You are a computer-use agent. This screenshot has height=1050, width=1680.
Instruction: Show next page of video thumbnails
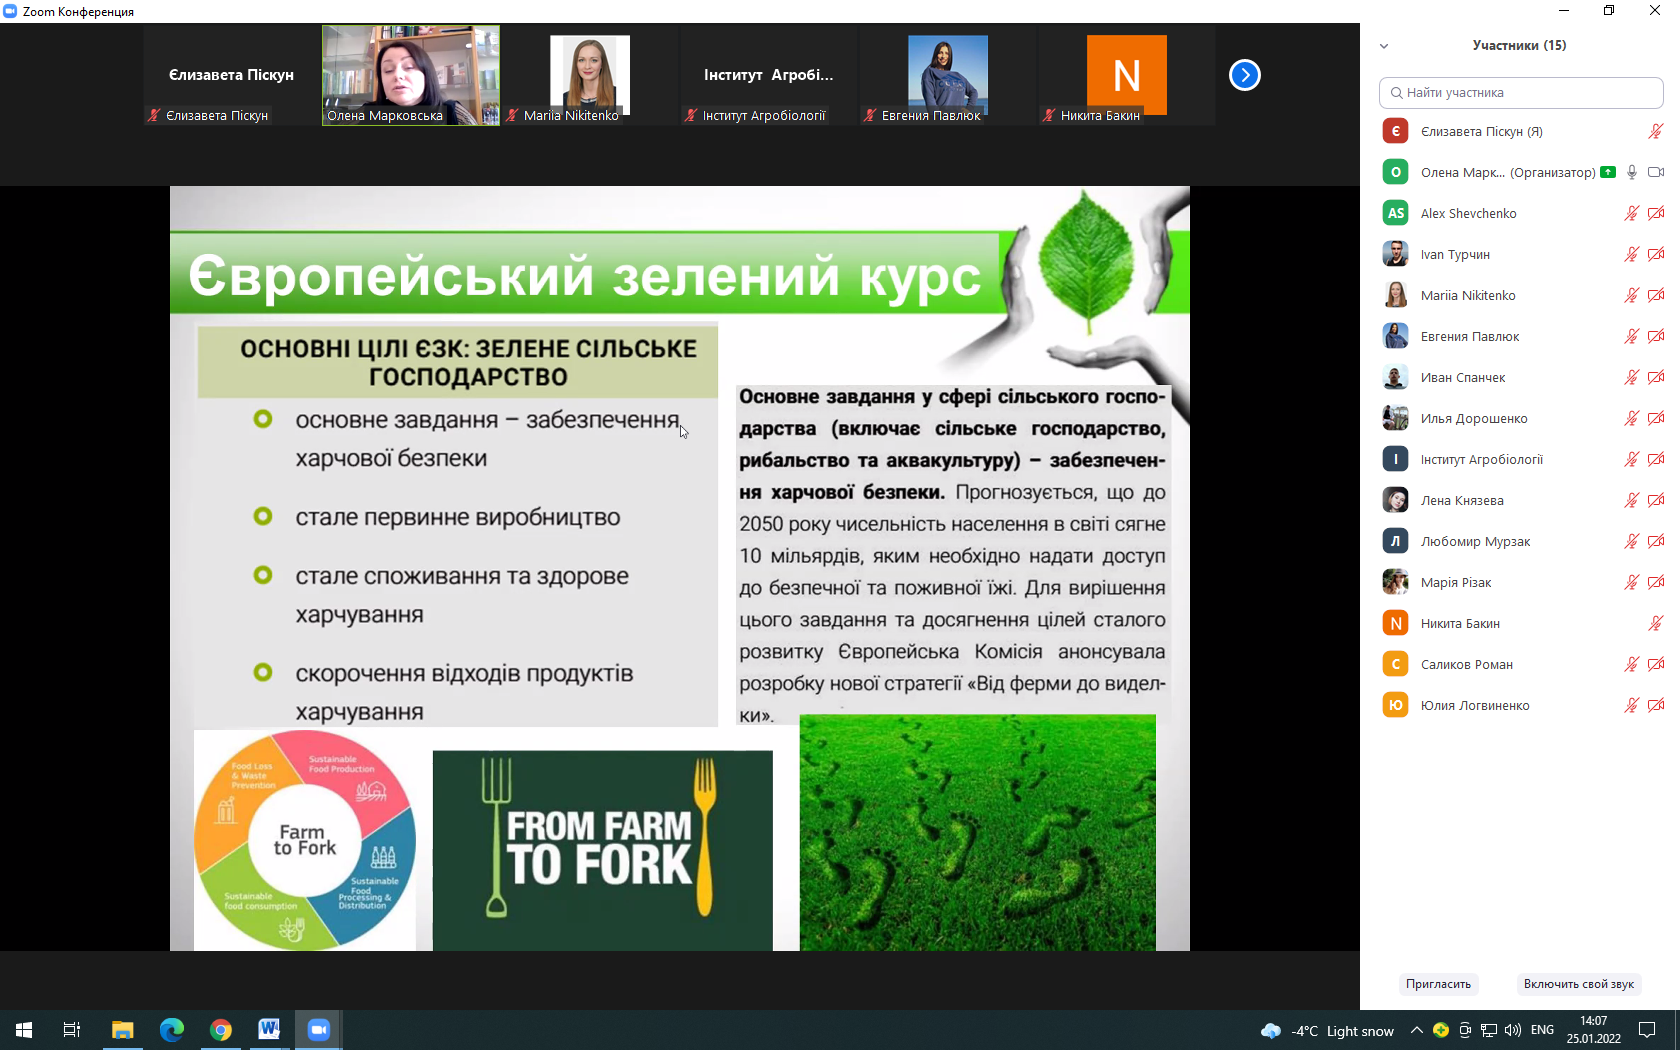(x=1245, y=75)
